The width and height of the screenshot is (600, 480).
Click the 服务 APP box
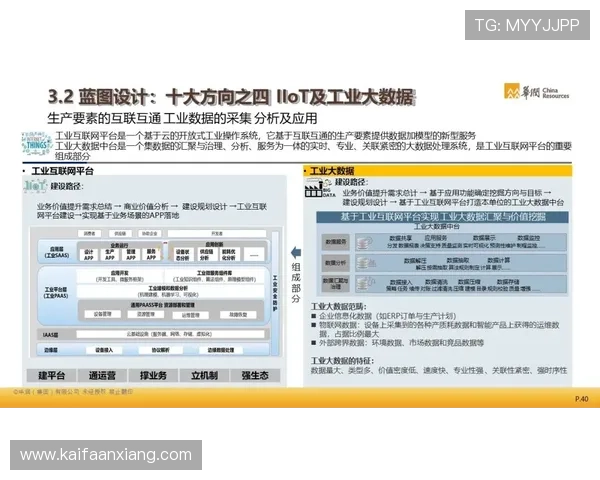click(x=152, y=255)
